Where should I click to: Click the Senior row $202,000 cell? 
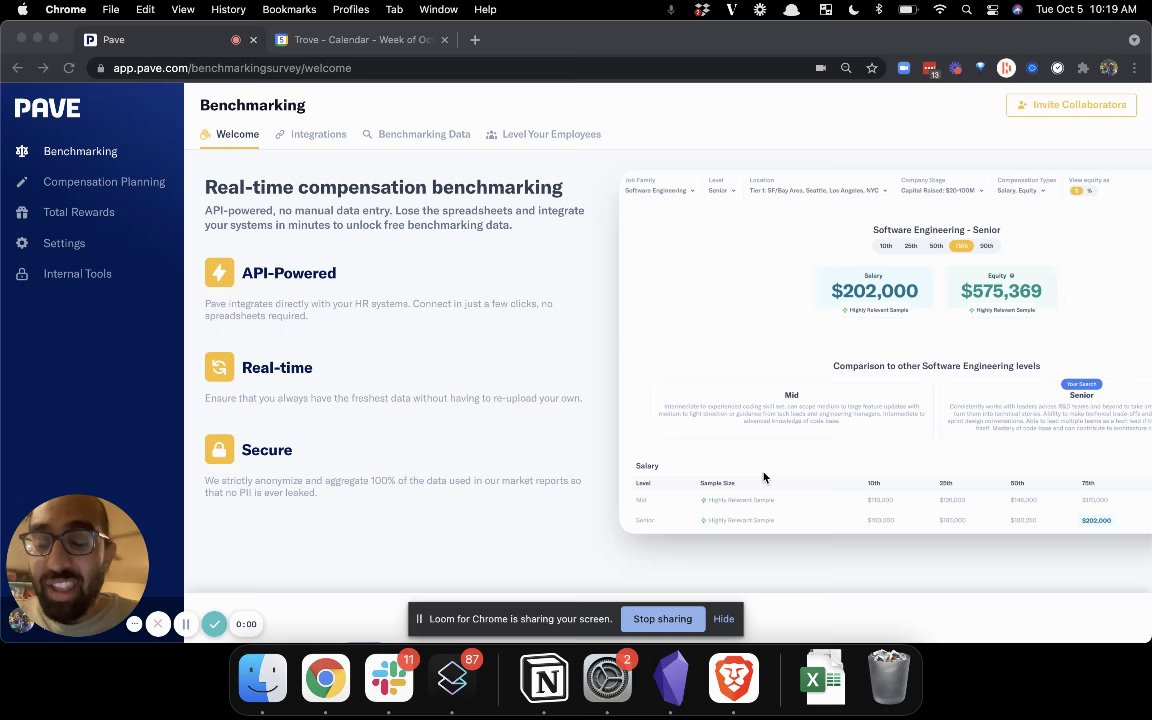(x=1096, y=520)
